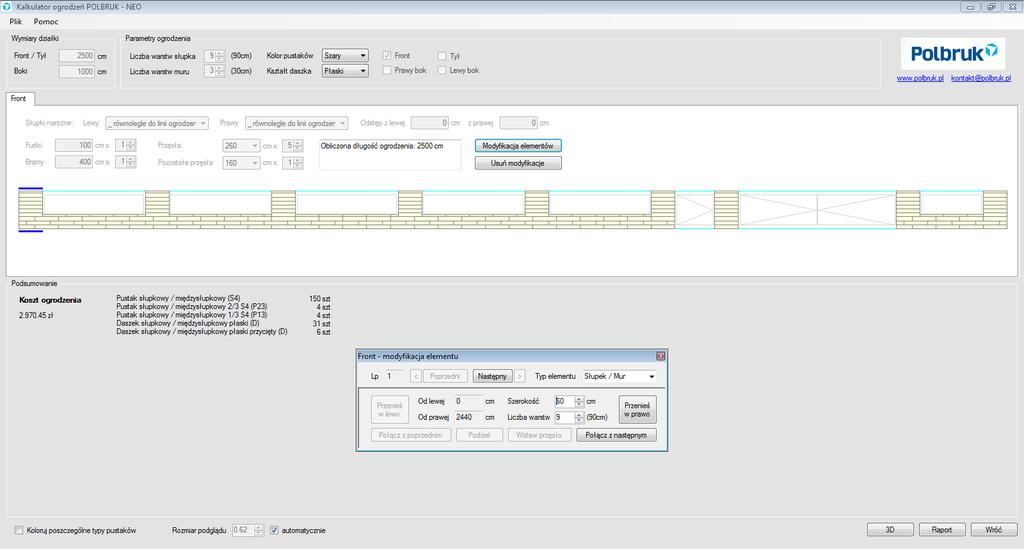
Task: Click the fence cost value 2.970,45 zł
Action: (x=37, y=315)
